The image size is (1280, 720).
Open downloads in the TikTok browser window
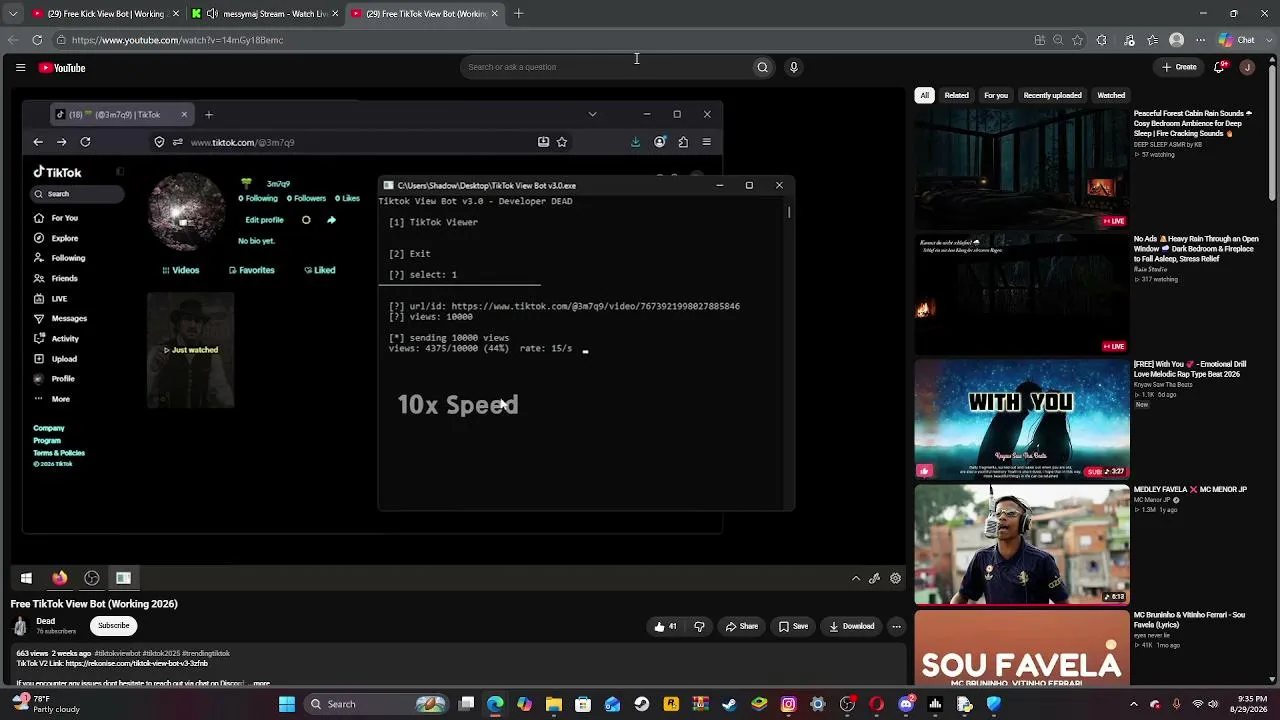[635, 142]
